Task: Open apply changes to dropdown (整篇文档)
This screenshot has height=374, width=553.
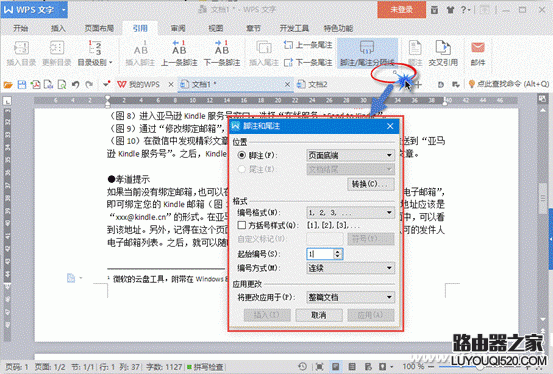Action: pyautogui.click(x=350, y=297)
